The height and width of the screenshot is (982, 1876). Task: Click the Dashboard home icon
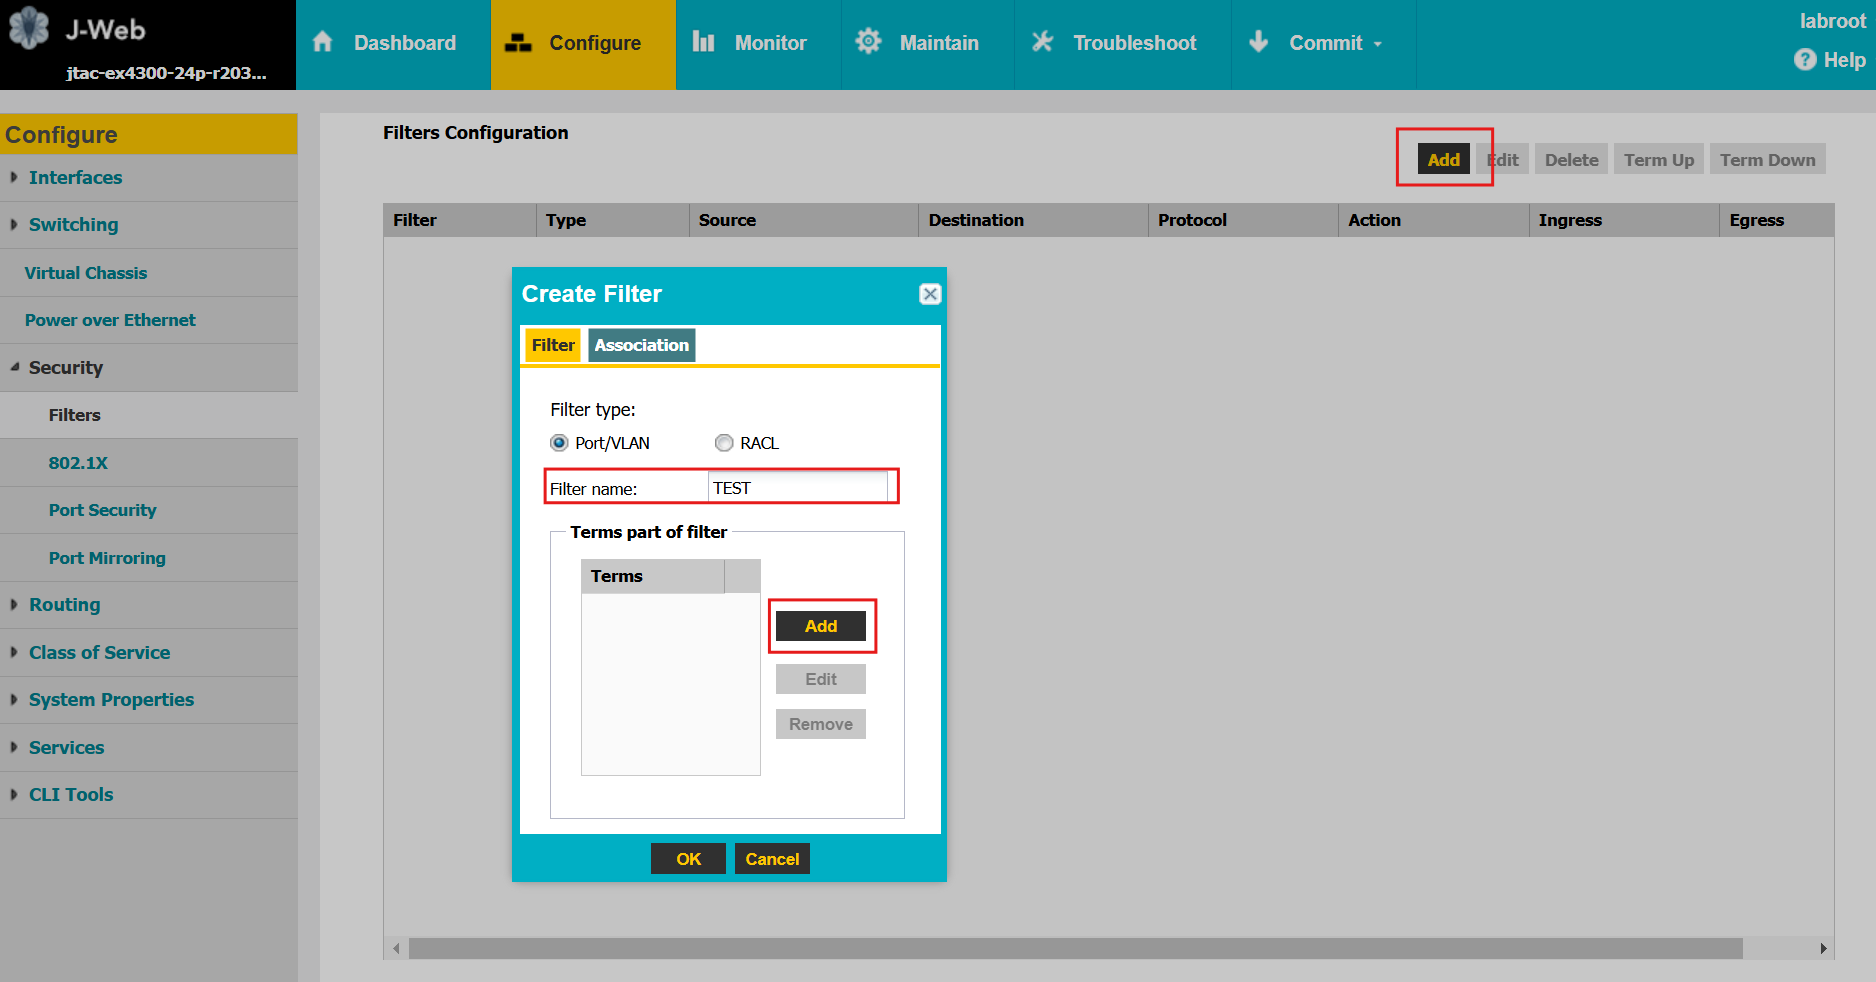(322, 42)
